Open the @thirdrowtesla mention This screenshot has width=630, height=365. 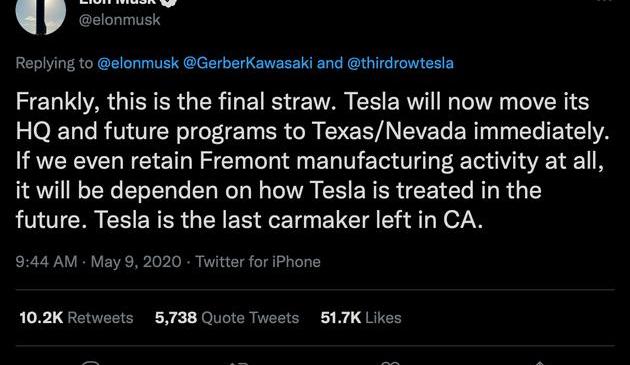pos(400,63)
